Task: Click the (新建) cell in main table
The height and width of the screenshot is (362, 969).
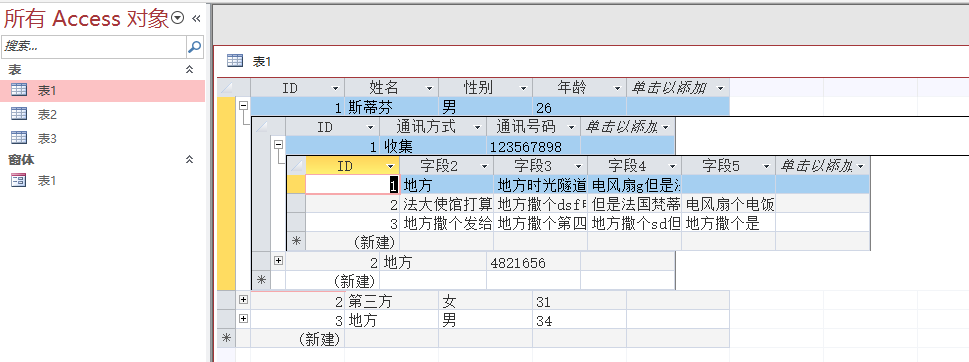Action: (x=298, y=339)
